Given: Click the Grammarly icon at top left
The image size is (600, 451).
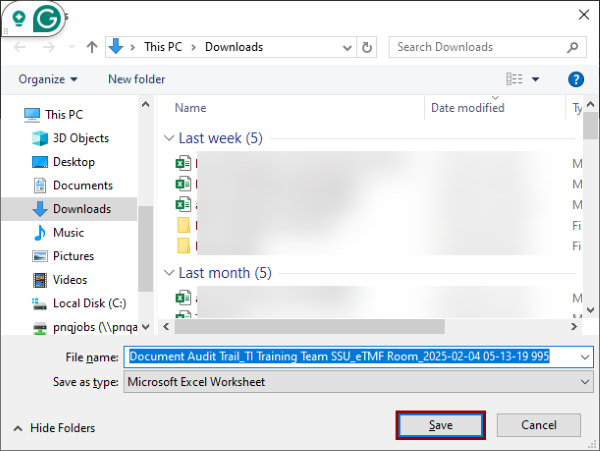Looking at the screenshot, I should (x=45, y=20).
